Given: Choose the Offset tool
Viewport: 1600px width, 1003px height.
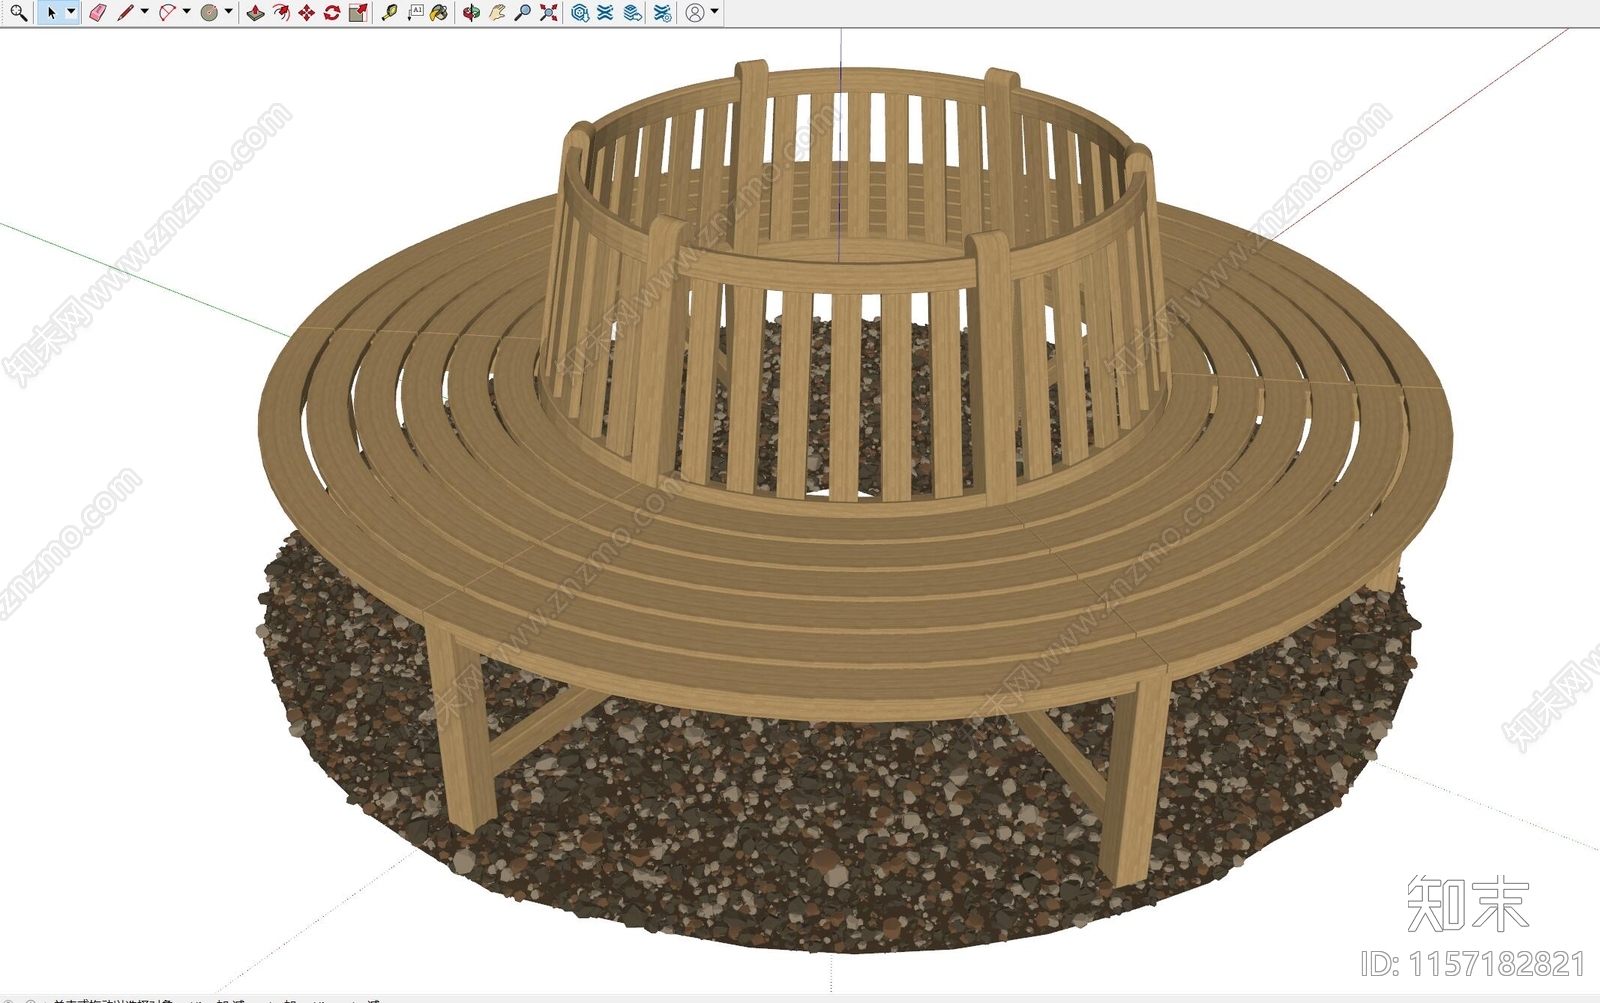Looking at the screenshot, I should (281, 13).
